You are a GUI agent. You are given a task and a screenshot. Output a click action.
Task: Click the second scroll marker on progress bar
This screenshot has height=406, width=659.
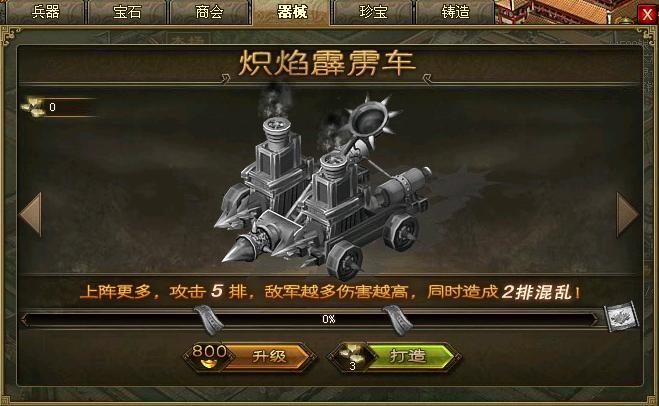coord(398,320)
